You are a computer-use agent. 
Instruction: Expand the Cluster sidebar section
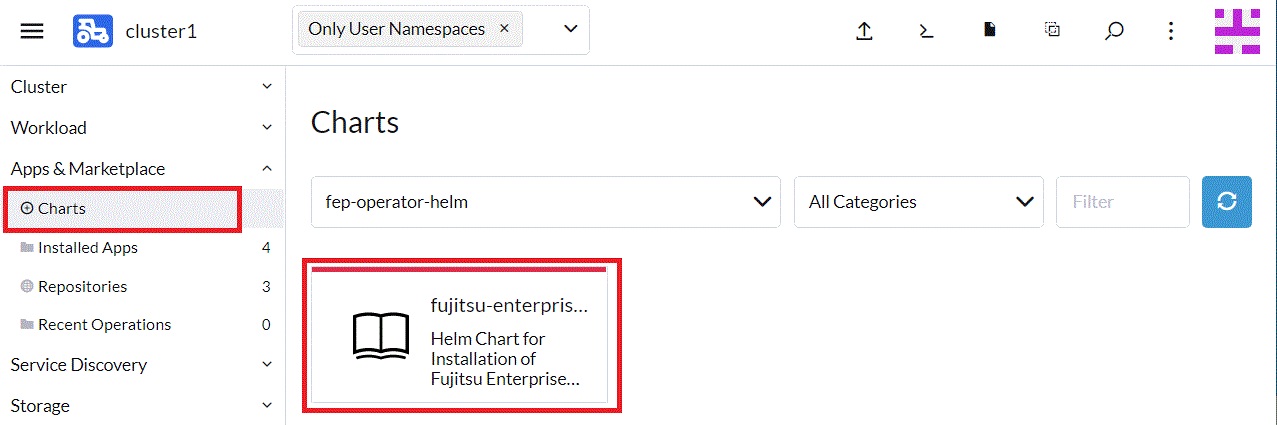[x=142, y=87]
